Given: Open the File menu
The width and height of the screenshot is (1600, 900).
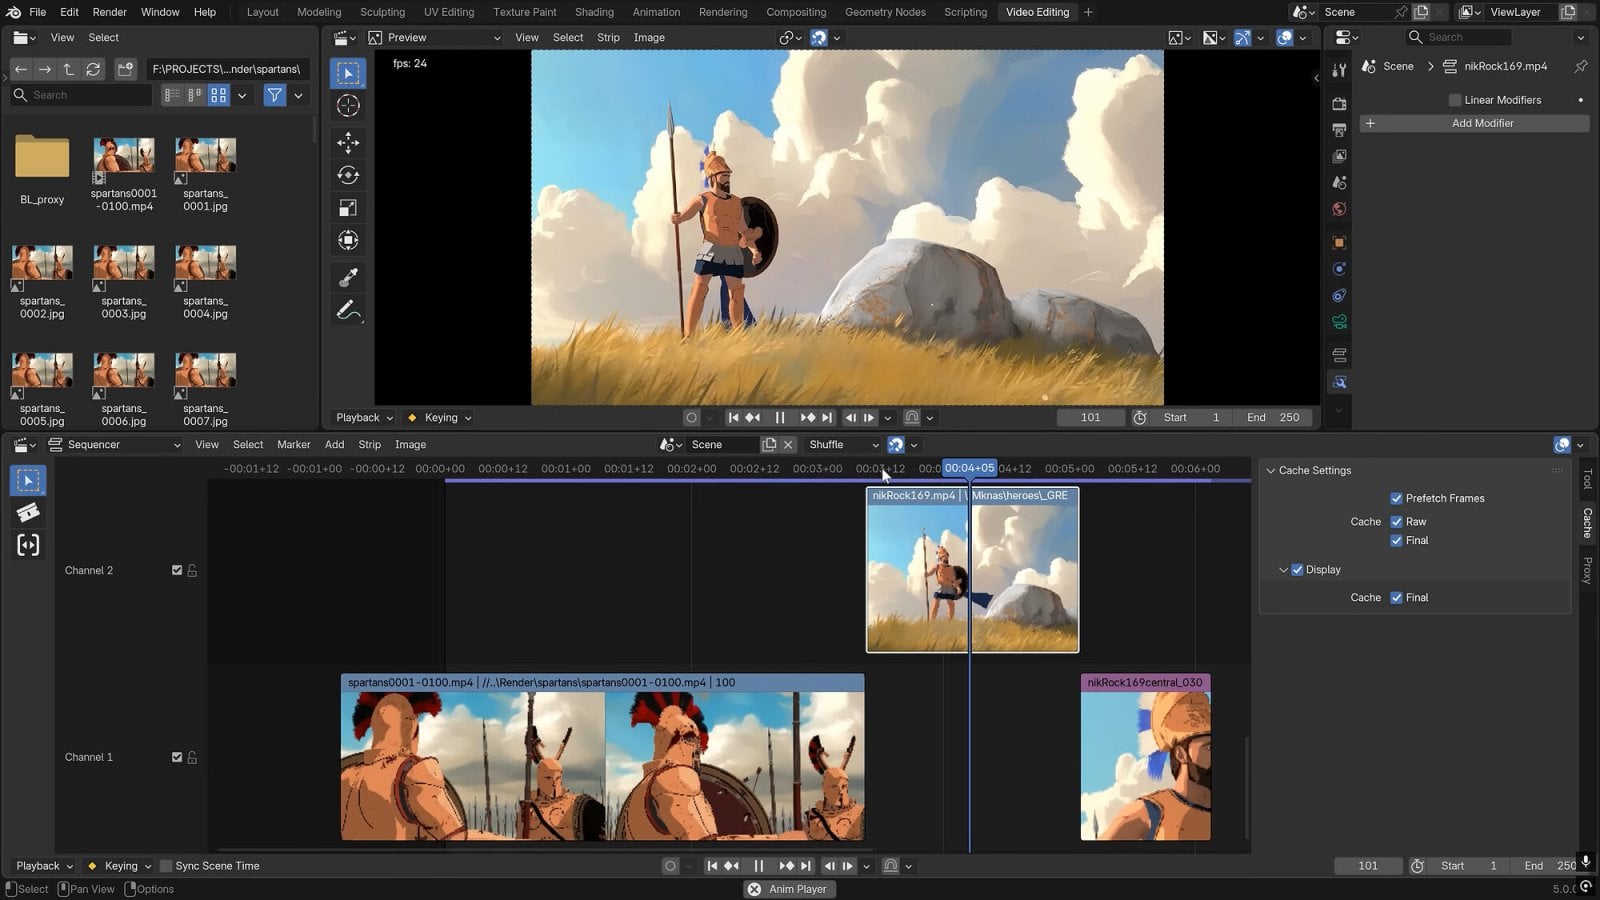Looking at the screenshot, I should click(x=38, y=12).
